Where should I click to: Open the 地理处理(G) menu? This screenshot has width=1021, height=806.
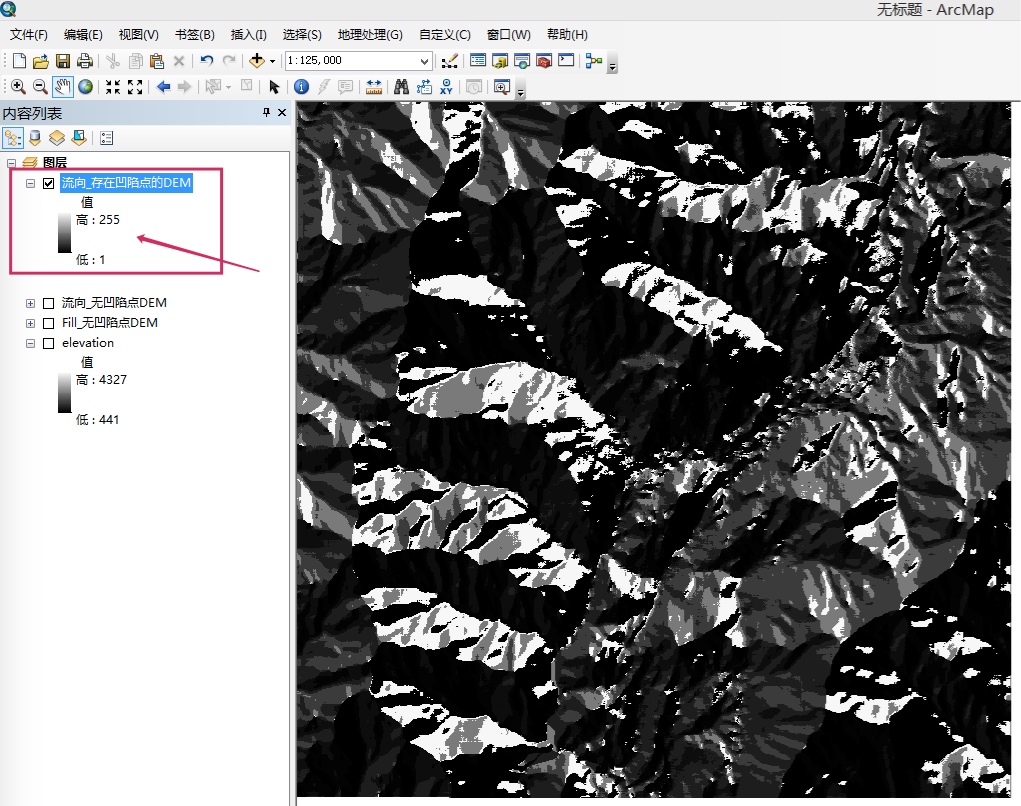pos(370,35)
